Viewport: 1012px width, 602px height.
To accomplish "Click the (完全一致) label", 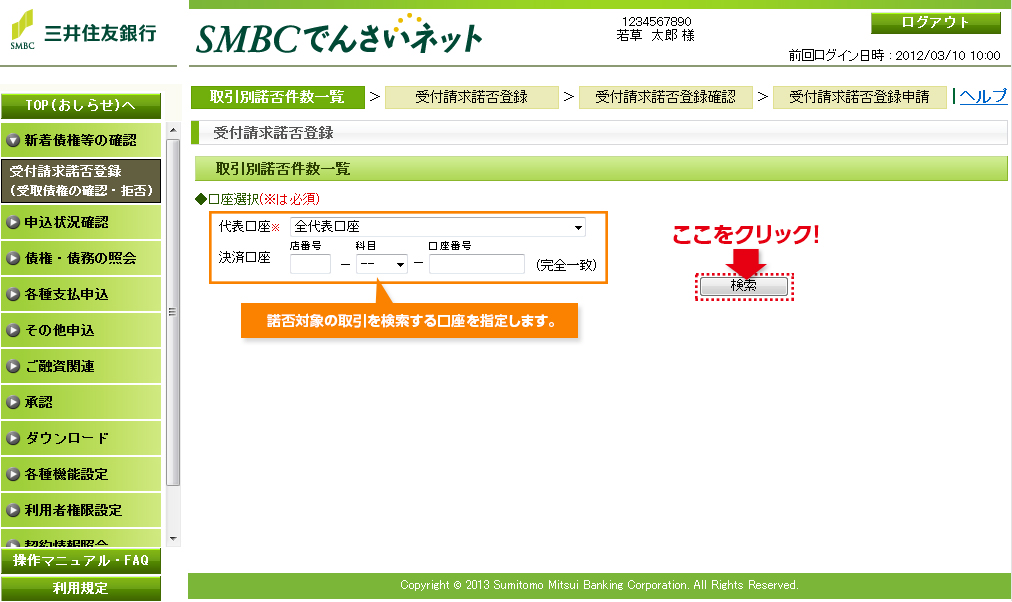I will click(x=566, y=265).
